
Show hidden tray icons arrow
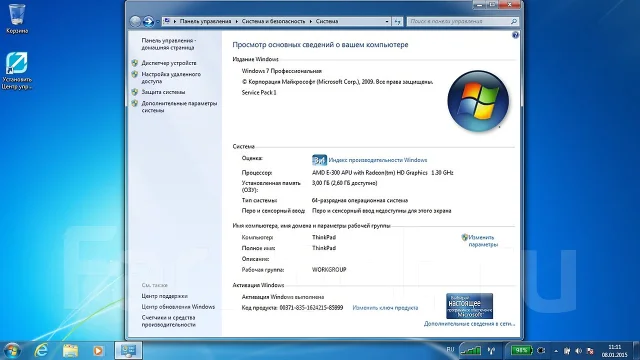tap(556, 351)
